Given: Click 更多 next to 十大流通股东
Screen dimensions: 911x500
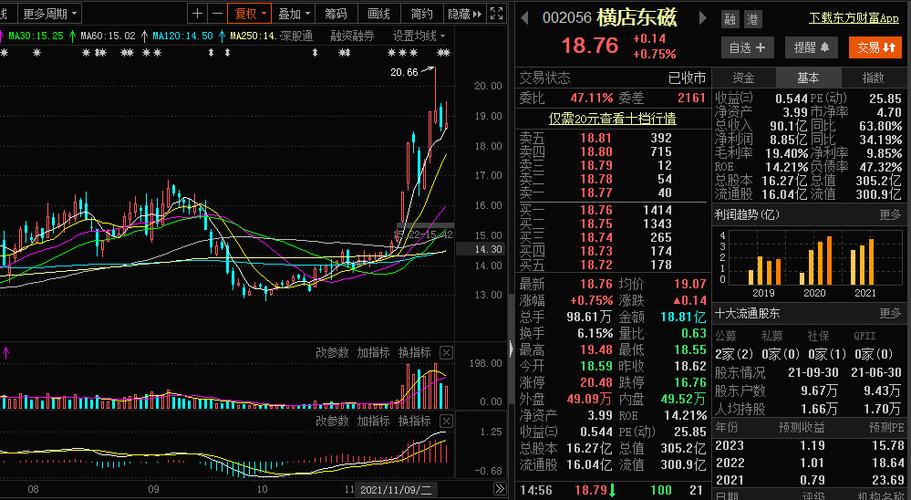Looking at the screenshot, I should coord(890,314).
